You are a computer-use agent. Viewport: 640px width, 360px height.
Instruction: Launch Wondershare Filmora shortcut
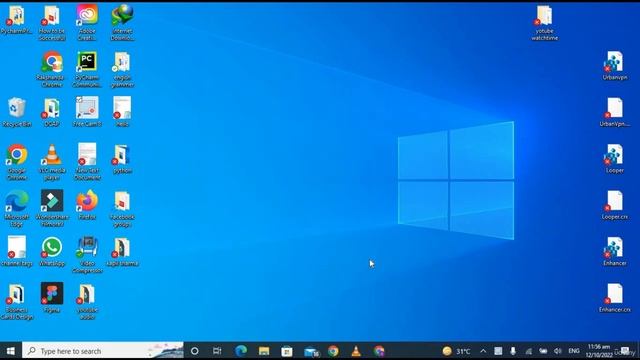[52, 208]
